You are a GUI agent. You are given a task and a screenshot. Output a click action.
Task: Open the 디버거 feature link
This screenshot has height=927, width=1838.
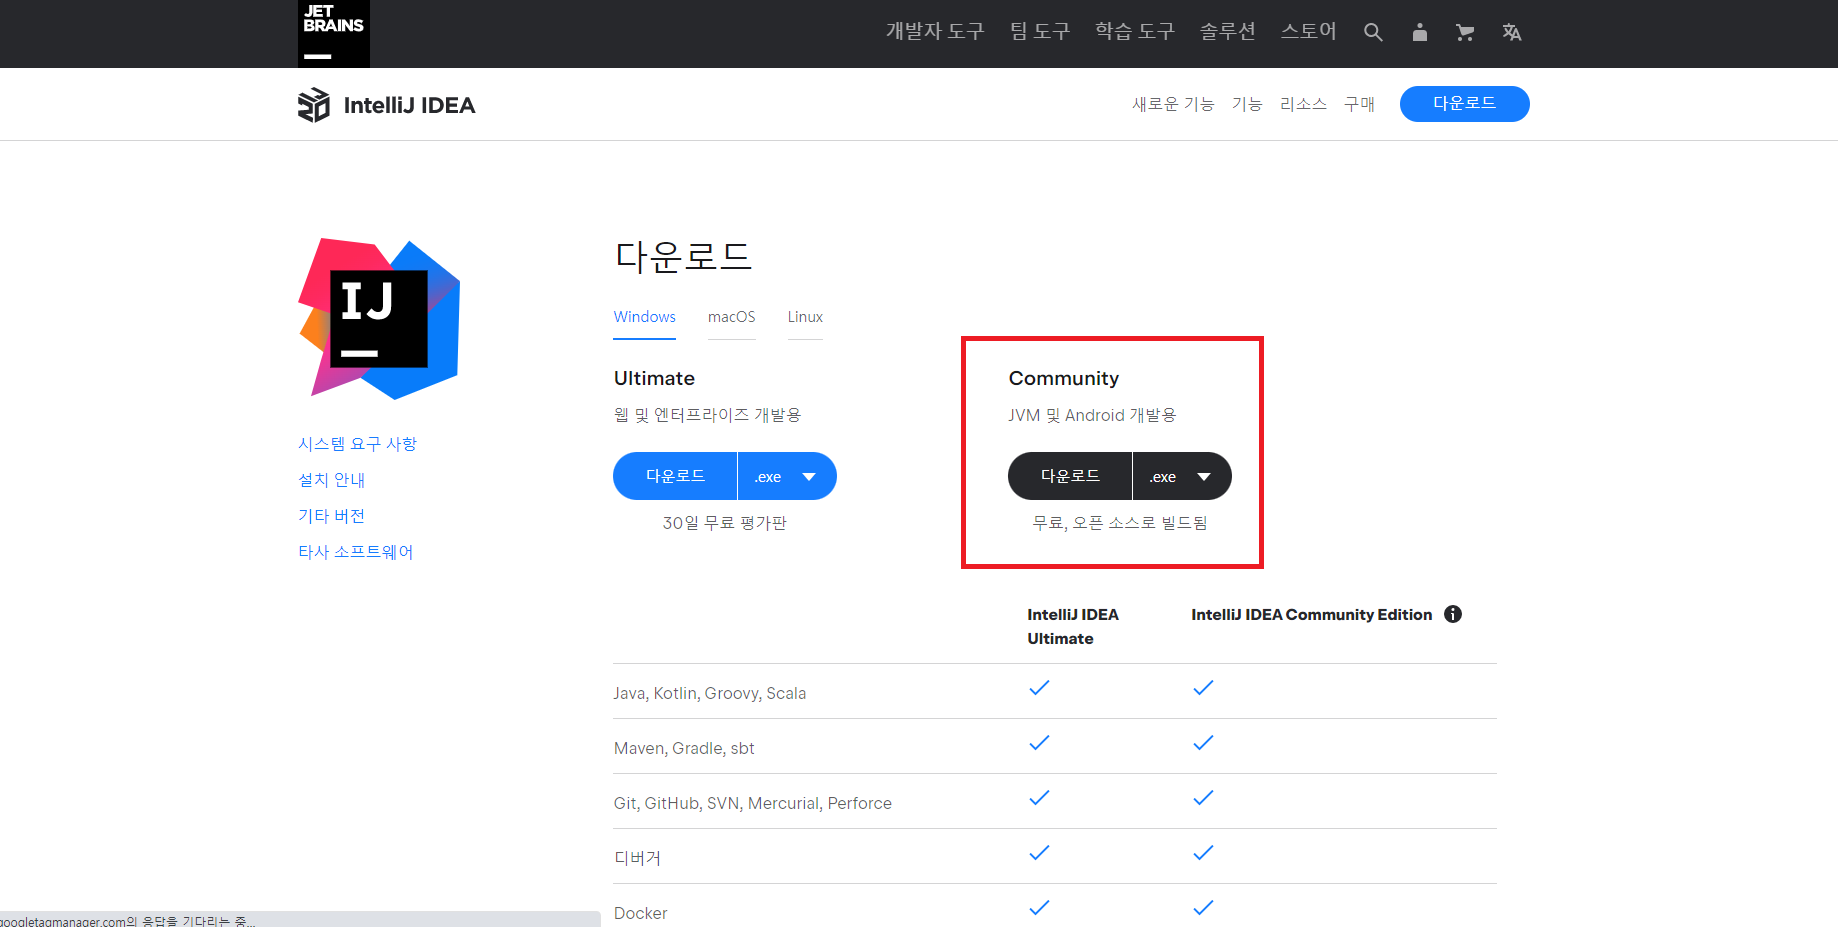tap(637, 858)
